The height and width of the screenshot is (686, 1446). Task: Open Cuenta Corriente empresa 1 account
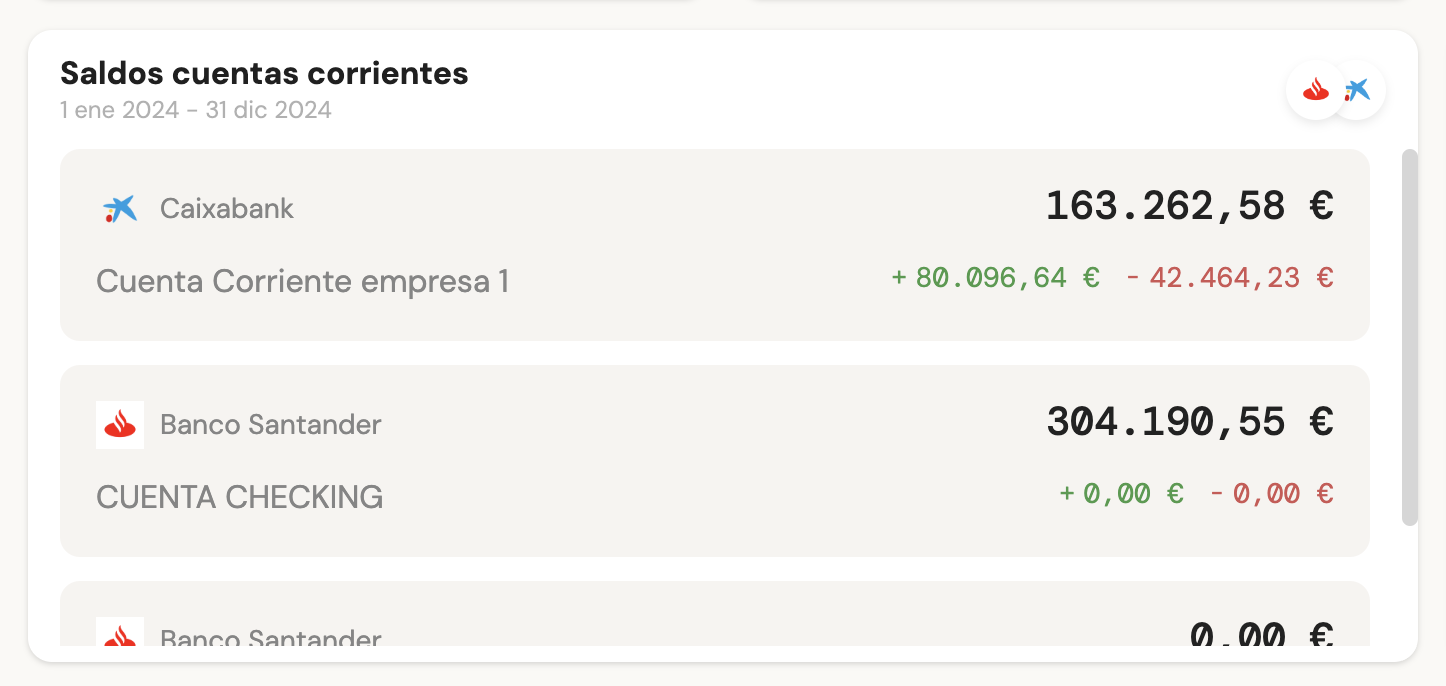click(302, 282)
